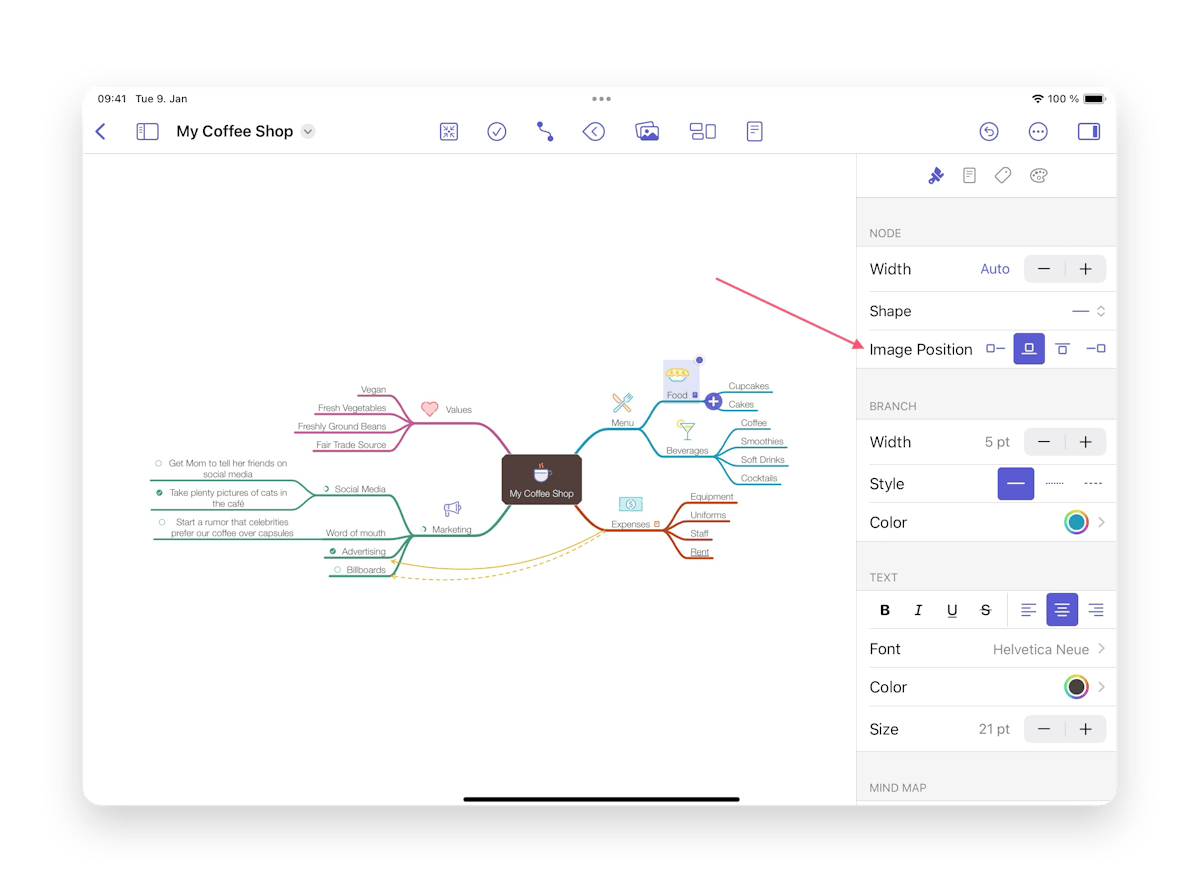This screenshot has width=1200, height=891.
Task: Toggle bold text formatting
Action: click(x=885, y=610)
